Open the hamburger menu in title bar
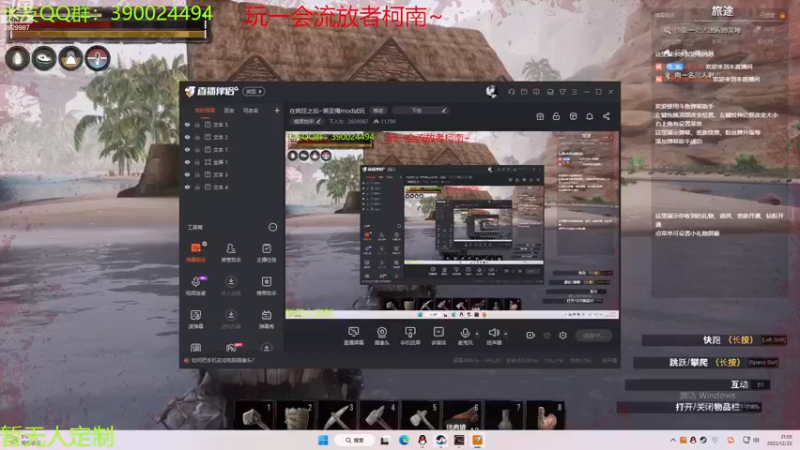The width and height of the screenshot is (800, 450). pyautogui.click(x=574, y=92)
